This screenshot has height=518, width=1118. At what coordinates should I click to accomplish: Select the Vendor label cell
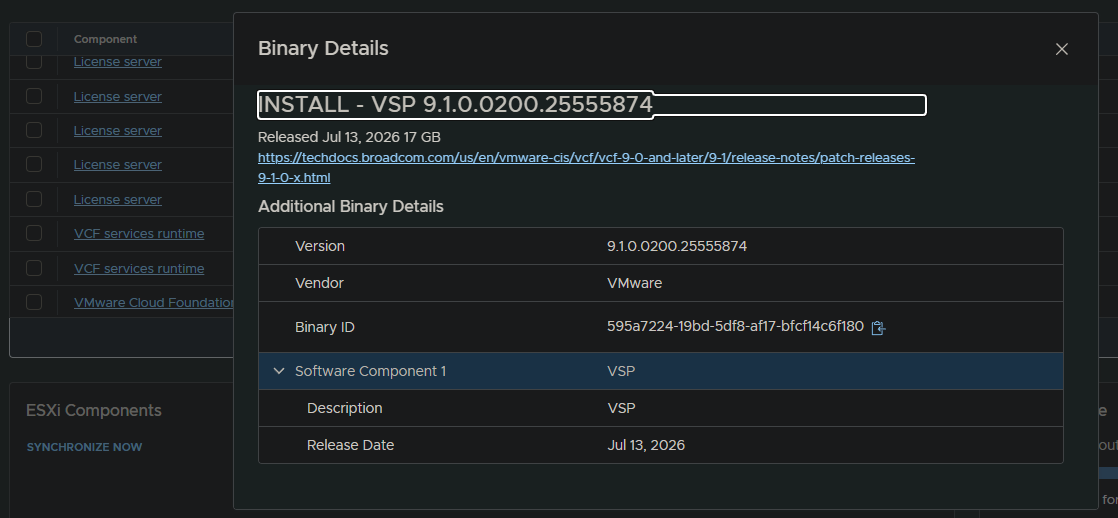click(x=319, y=283)
